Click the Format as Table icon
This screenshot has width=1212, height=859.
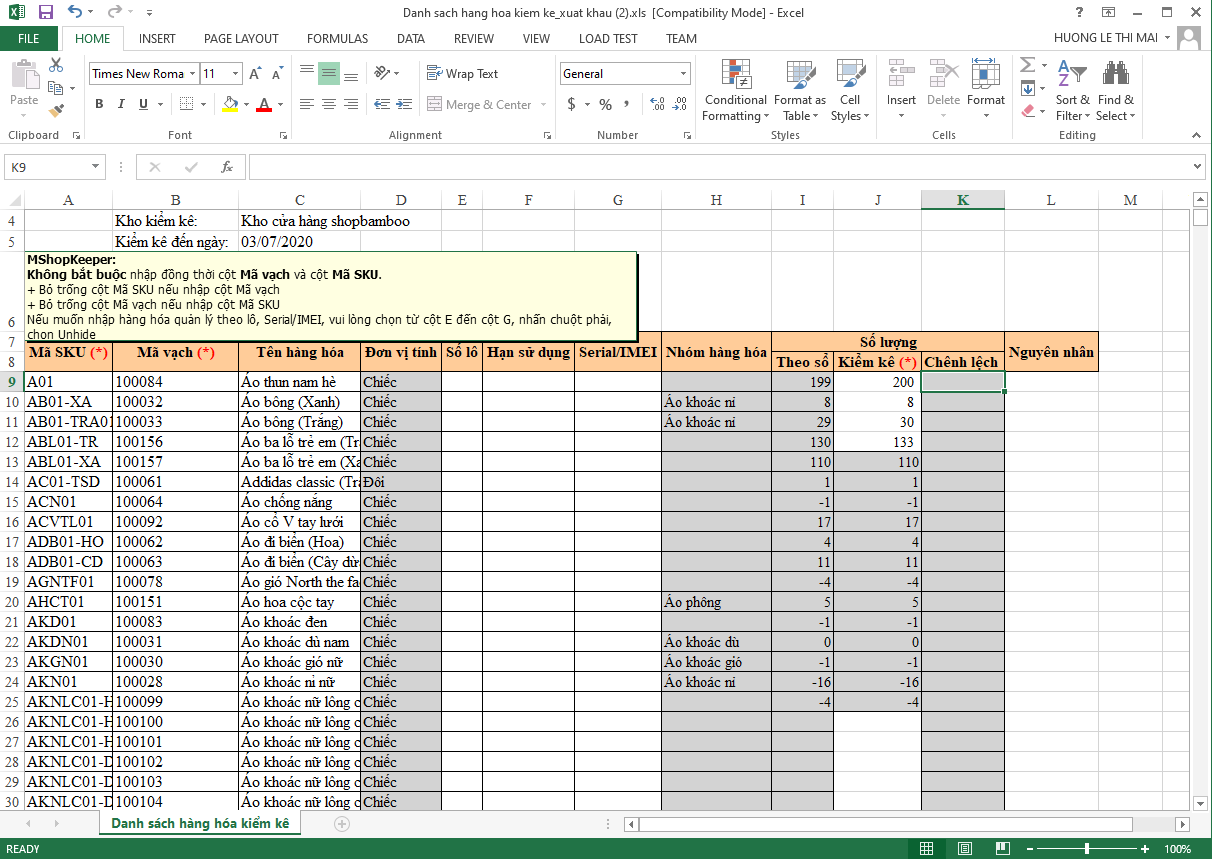pyautogui.click(x=800, y=90)
